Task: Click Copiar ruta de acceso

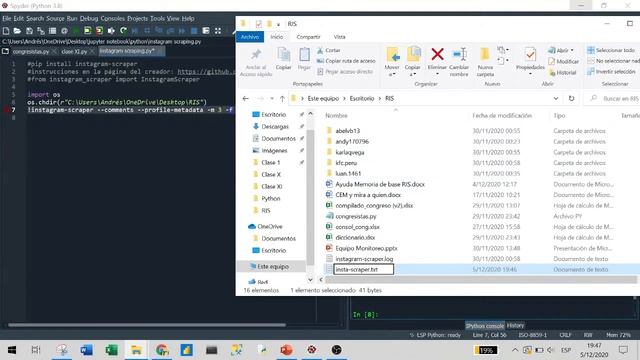Action: coord(346,61)
